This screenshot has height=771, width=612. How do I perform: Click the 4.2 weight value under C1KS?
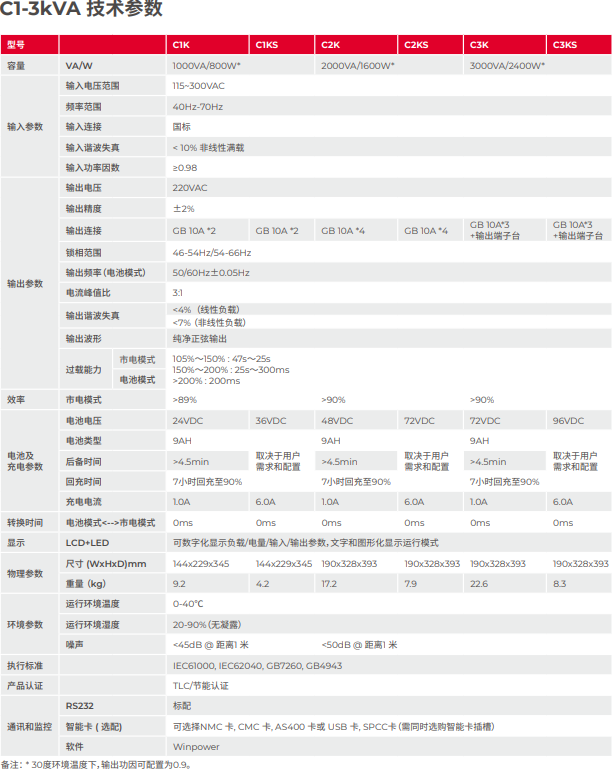pyautogui.click(x=262, y=584)
